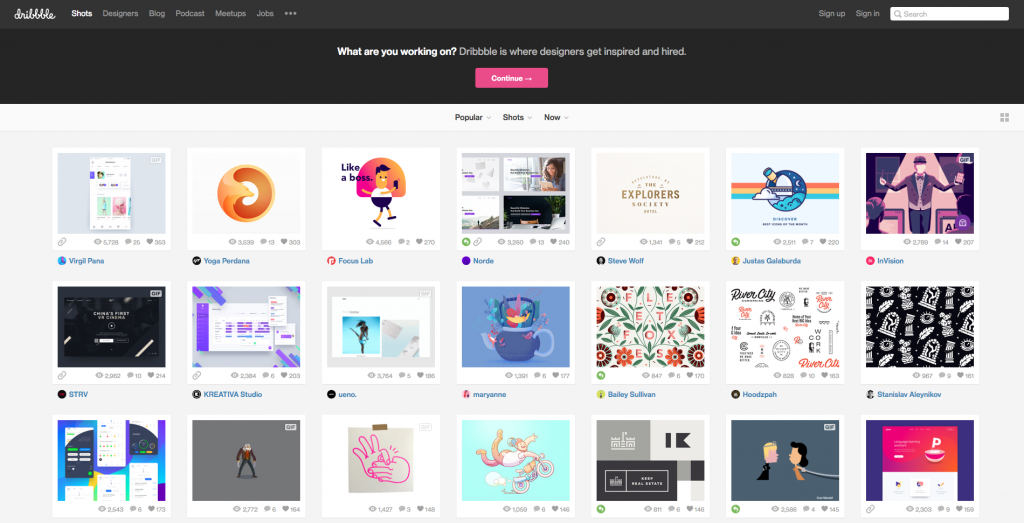Screen dimensions: 1024x523
Task: Open the three-dots more menu in navbar
Action: (x=291, y=13)
